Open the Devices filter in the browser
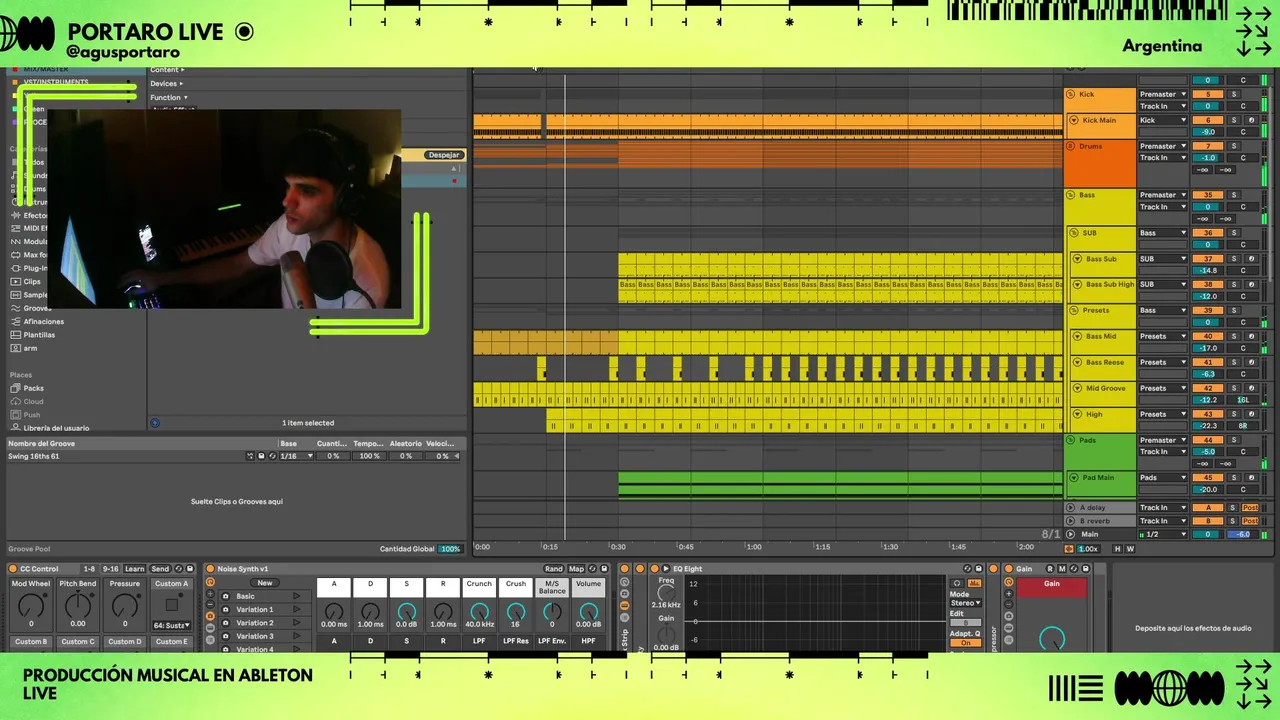Viewport: 1280px width, 720px height. (167, 84)
